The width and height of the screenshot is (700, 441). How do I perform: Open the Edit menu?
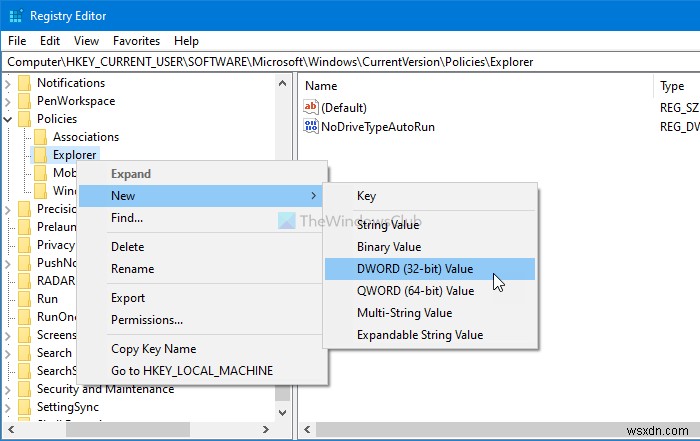click(x=50, y=41)
